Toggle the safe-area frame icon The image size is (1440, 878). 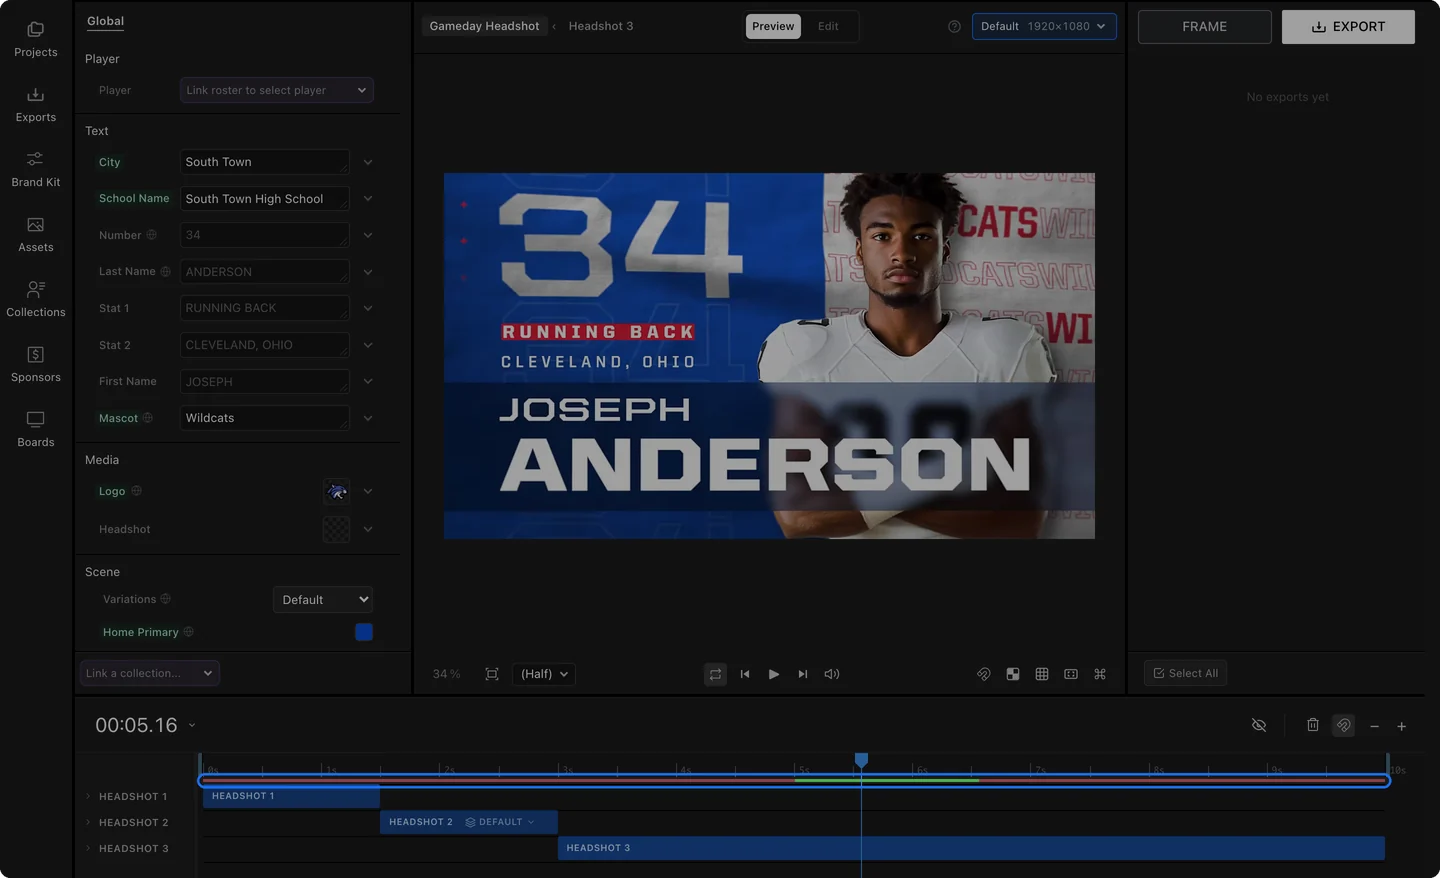pos(1071,674)
